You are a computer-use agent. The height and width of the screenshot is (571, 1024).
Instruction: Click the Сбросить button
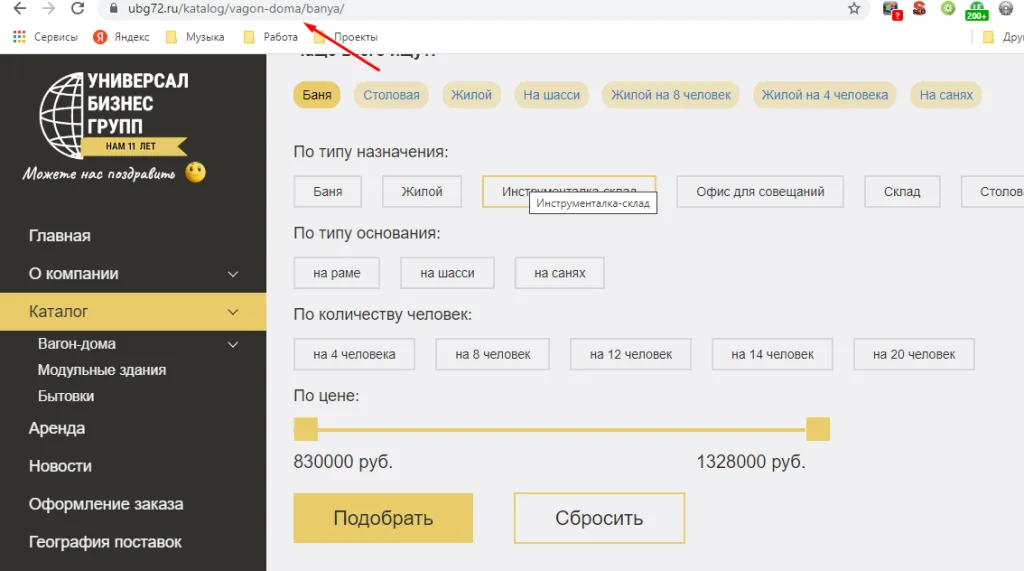599,518
